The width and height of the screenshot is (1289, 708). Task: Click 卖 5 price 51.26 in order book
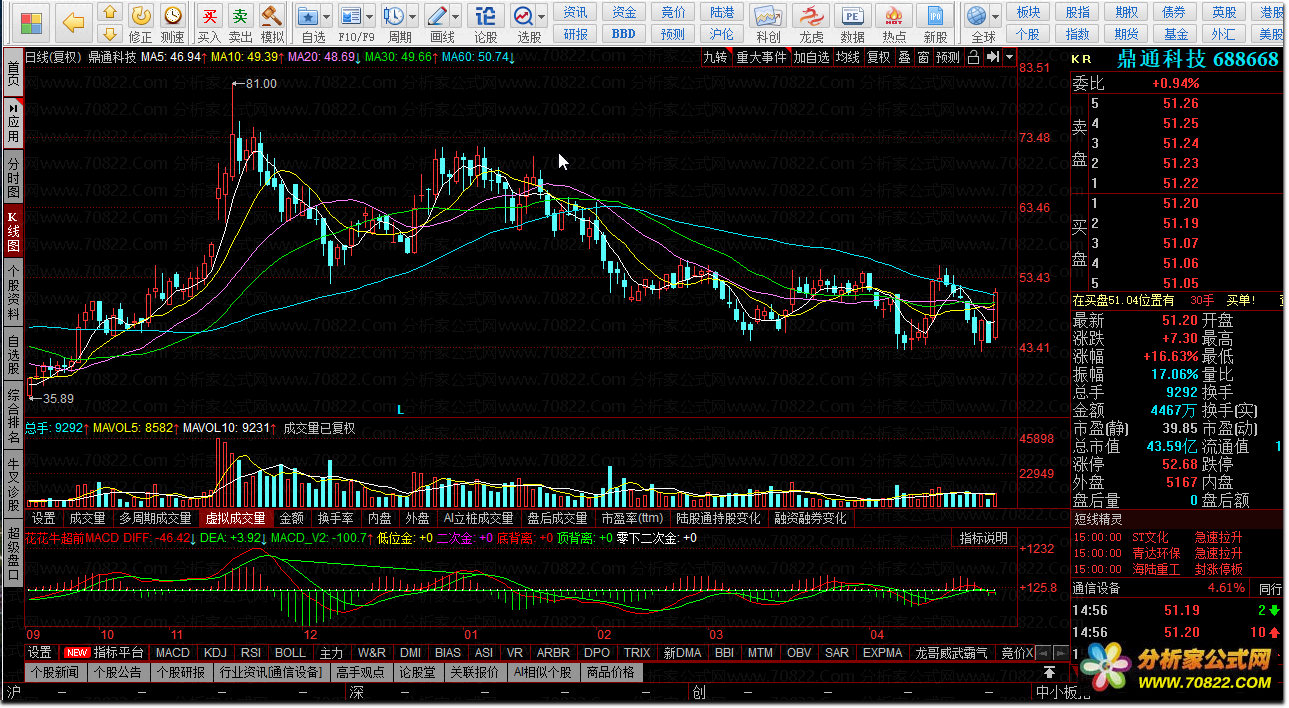(1180, 103)
